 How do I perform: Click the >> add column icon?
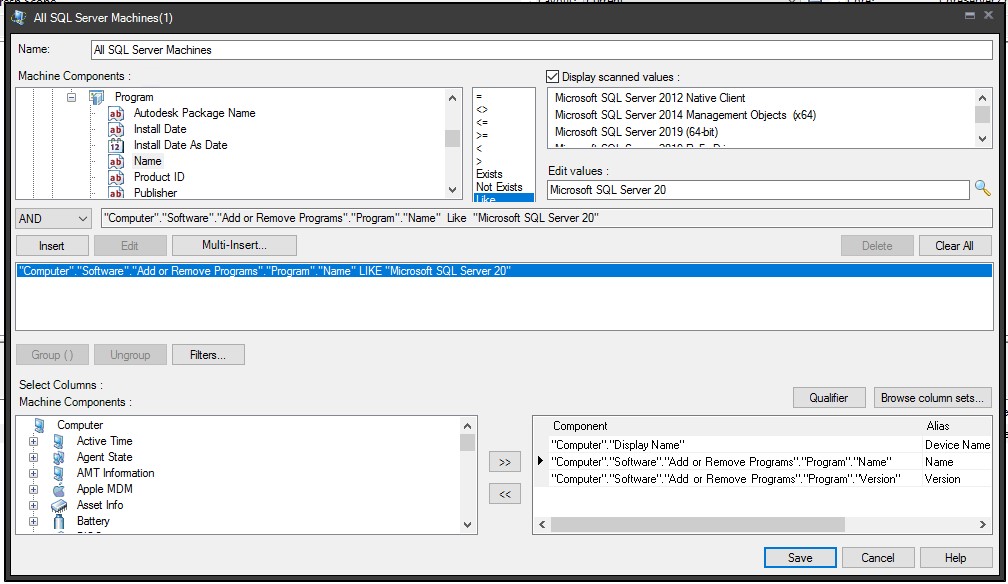click(x=504, y=461)
